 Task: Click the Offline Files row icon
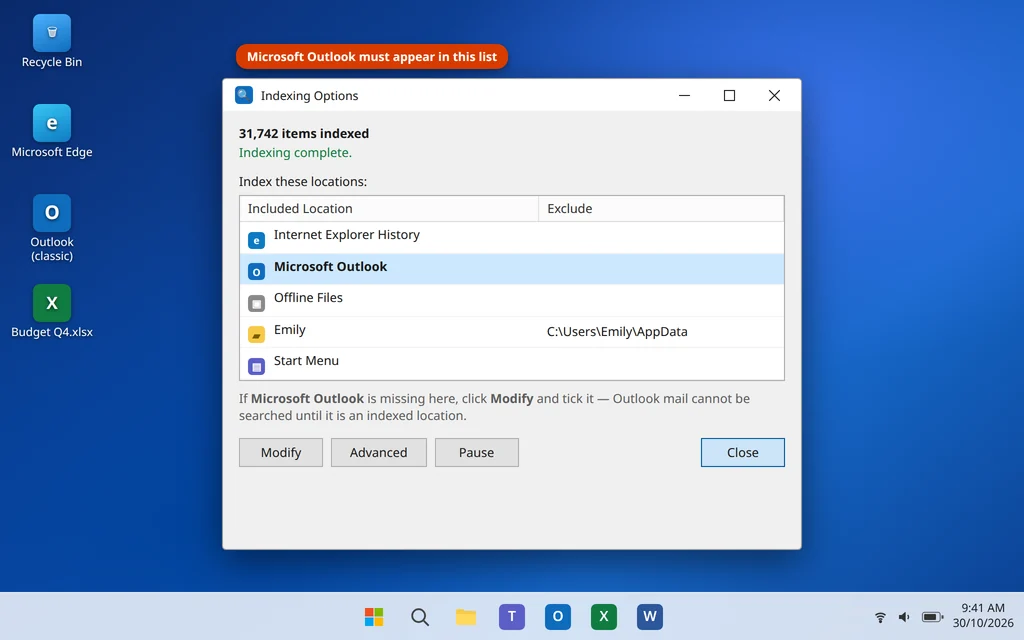coord(257,304)
